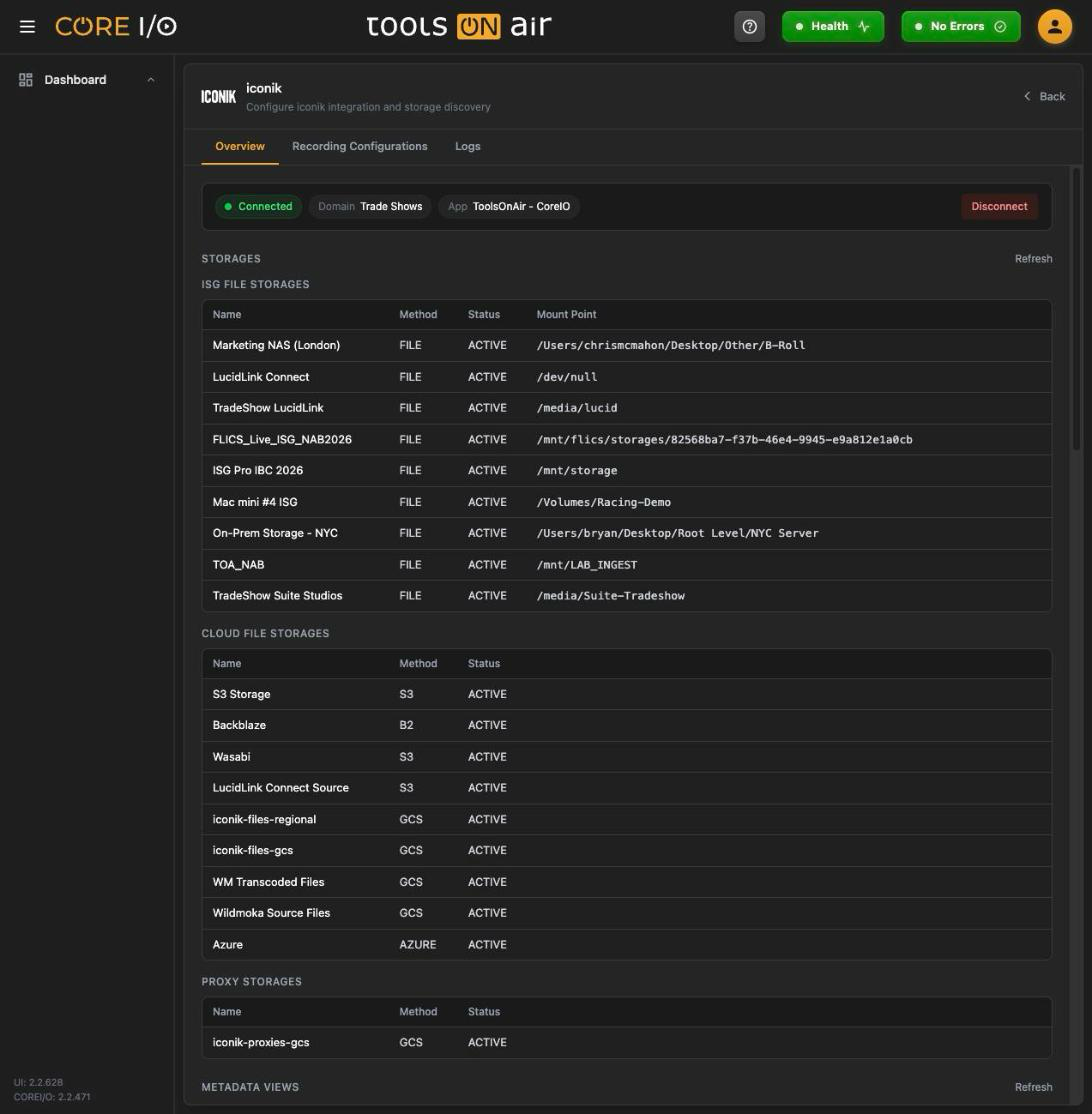Click the UI: 2.2.628 version text

[x=38, y=1082]
